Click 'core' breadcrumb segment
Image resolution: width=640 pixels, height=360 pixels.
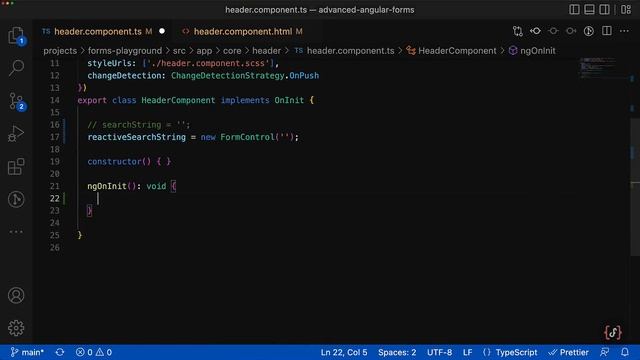(232, 51)
